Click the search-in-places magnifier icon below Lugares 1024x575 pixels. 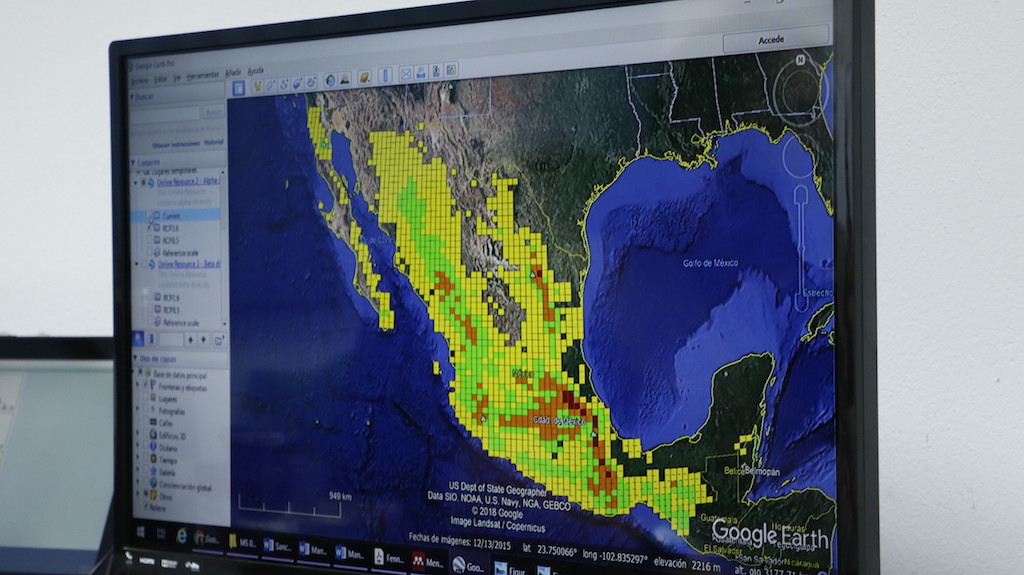tap(137, 339)
